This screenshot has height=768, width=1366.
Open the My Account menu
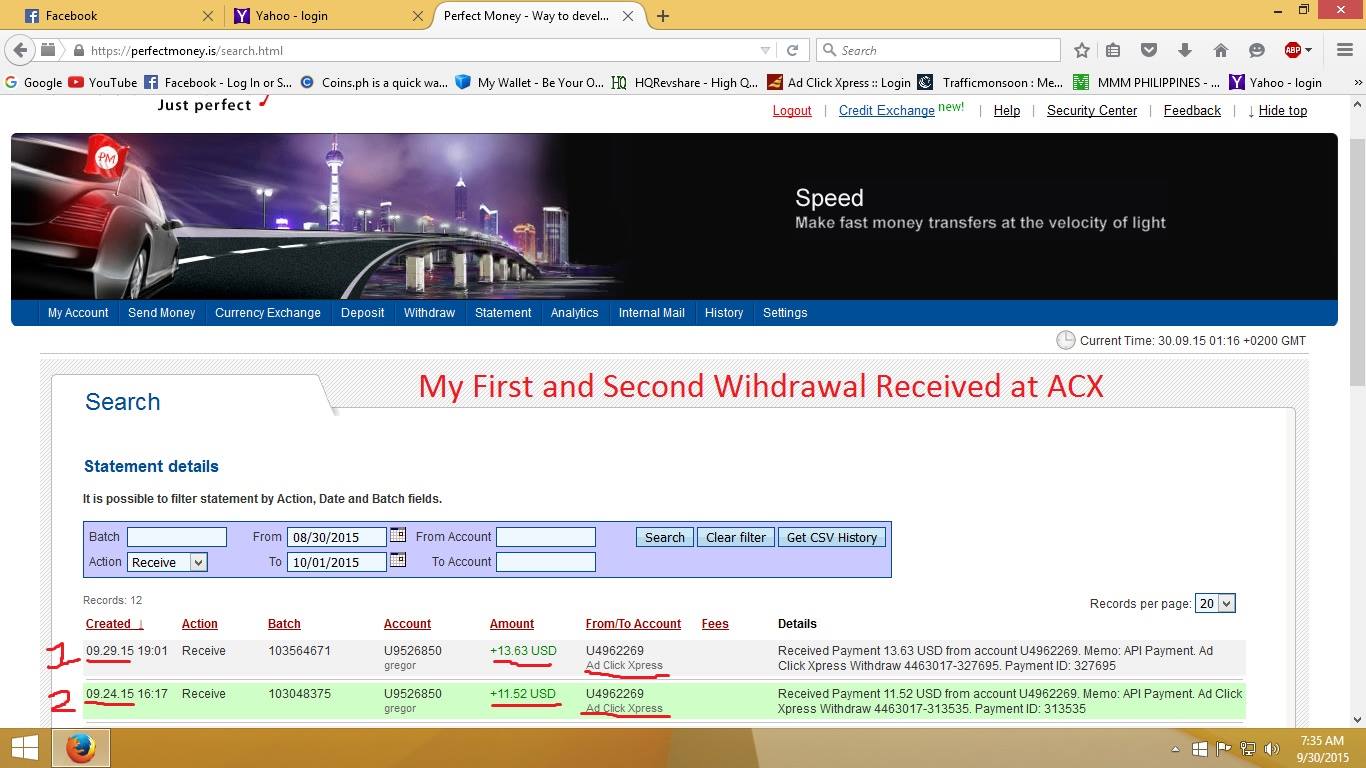pos(78,313)
